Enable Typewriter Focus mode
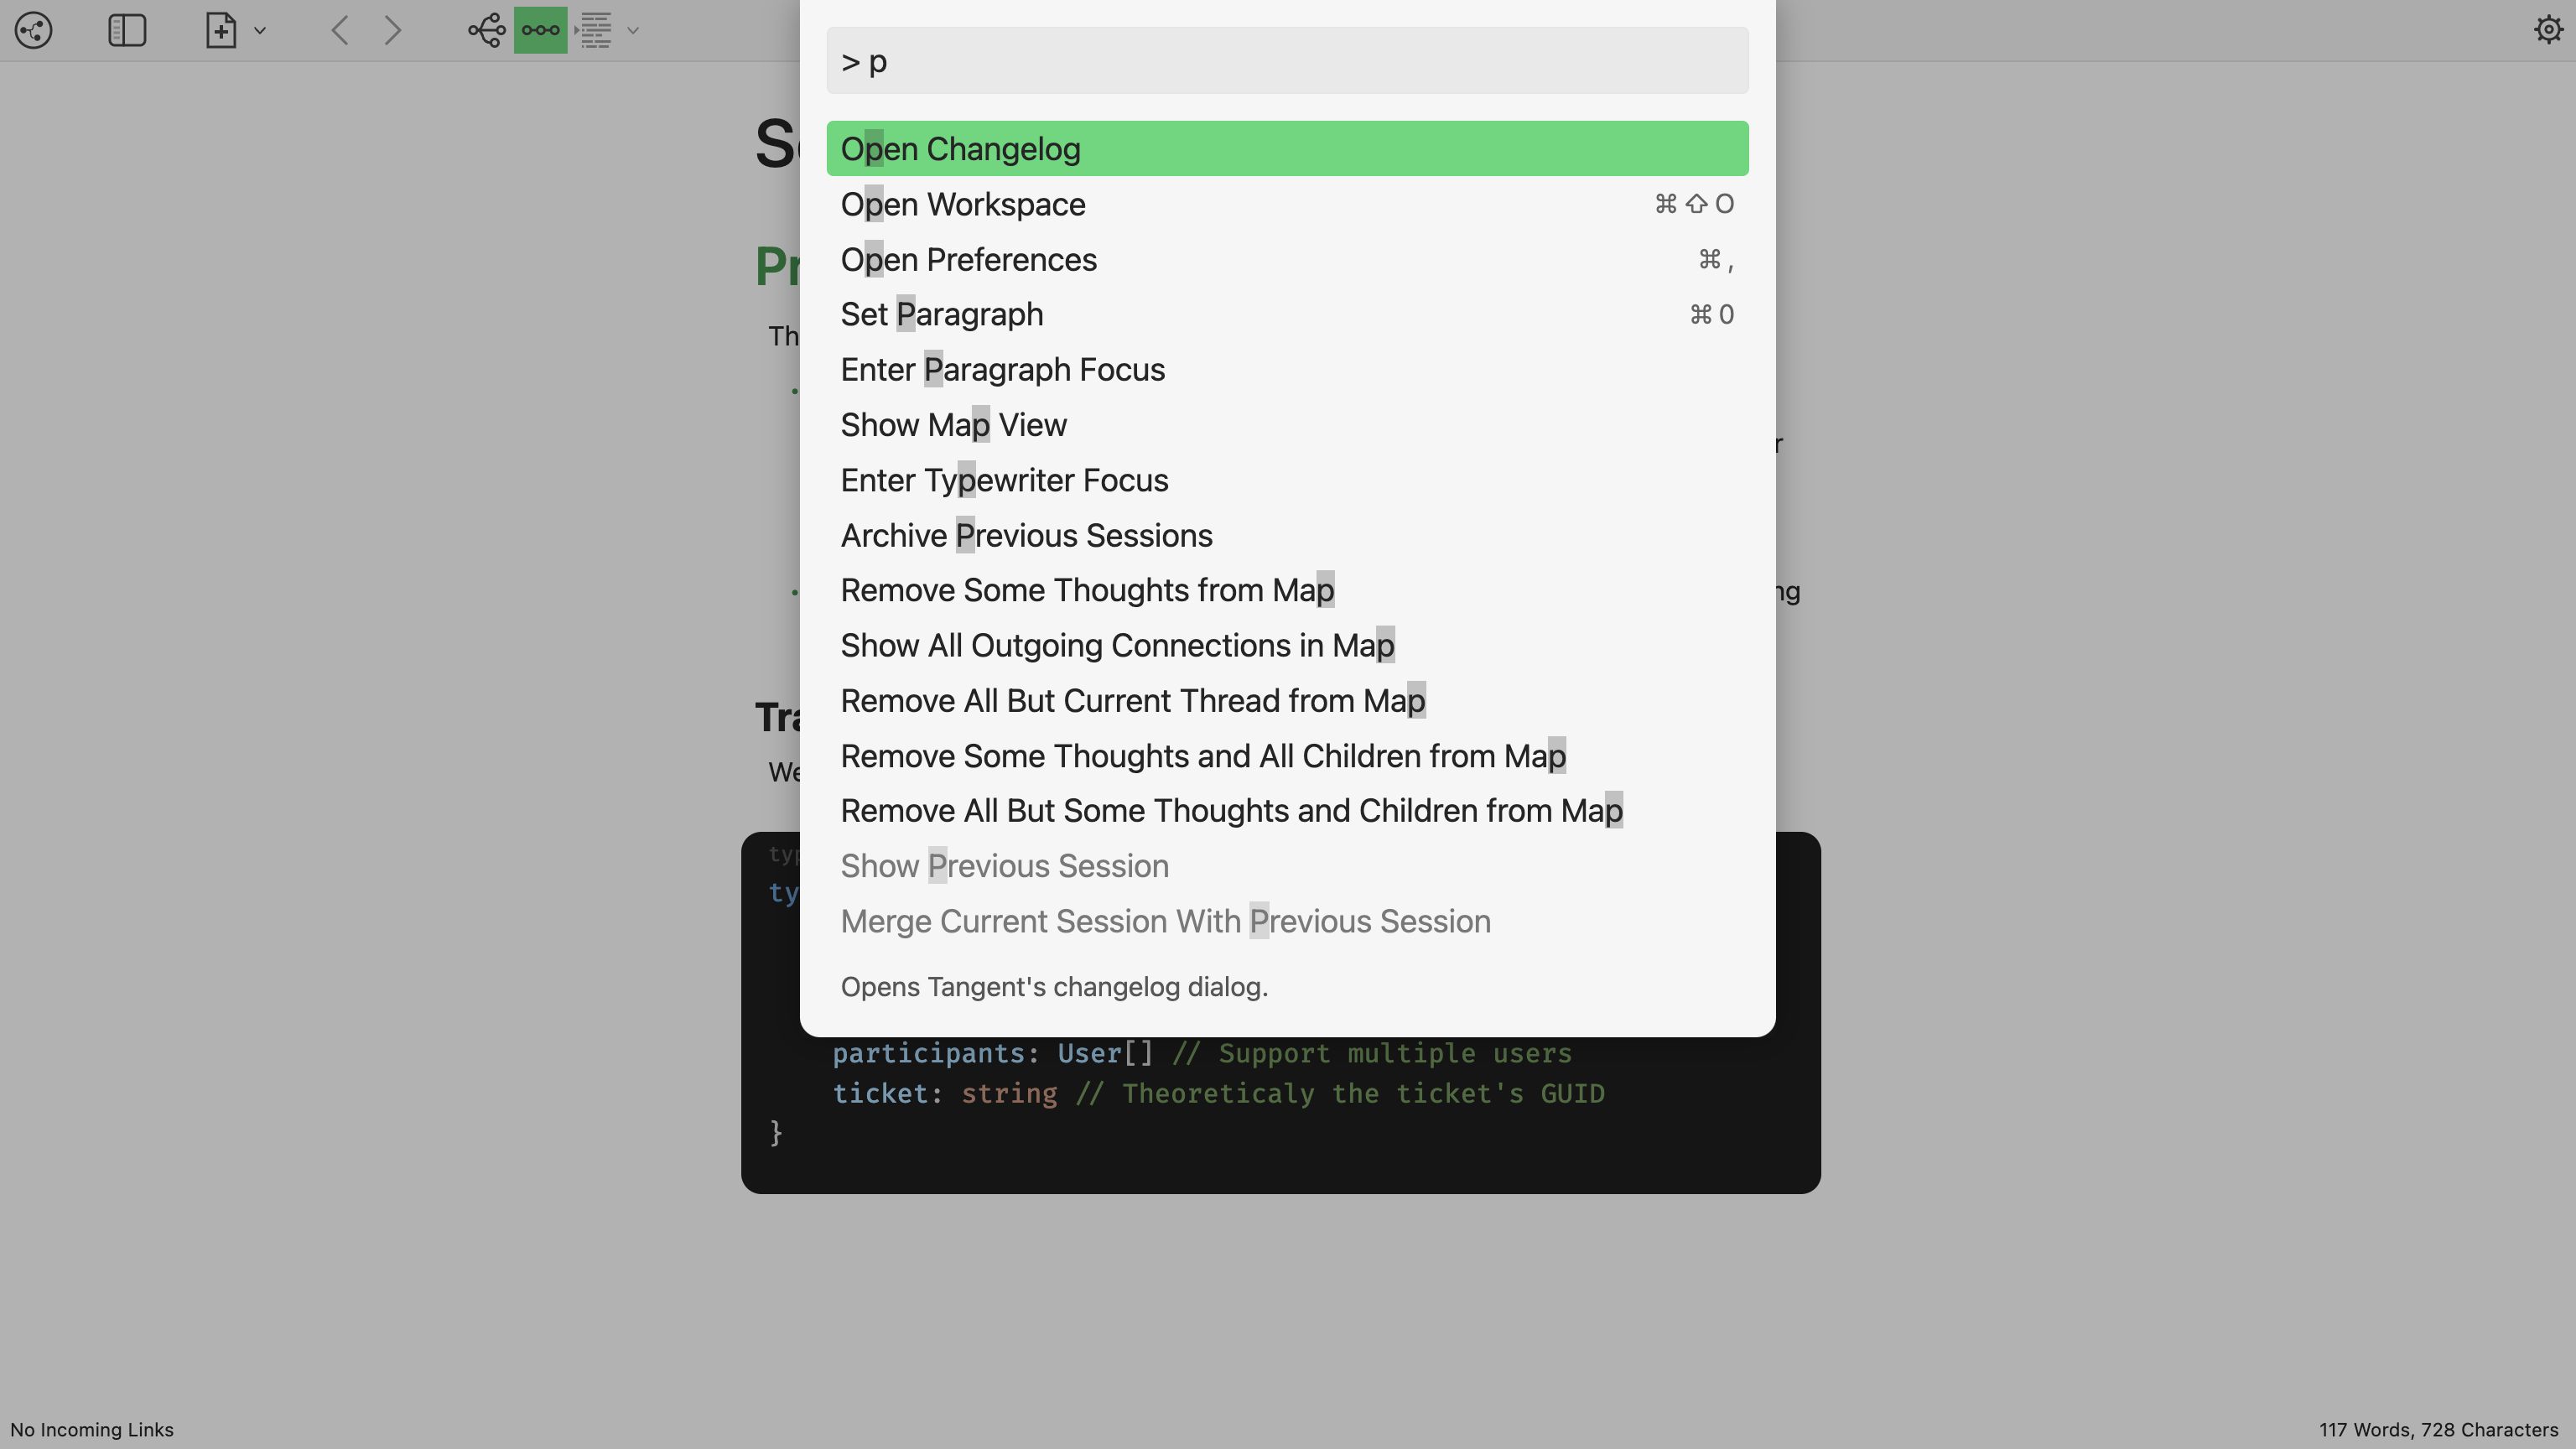This screenshot has height=1449, width=2576. click(1004, 480)
